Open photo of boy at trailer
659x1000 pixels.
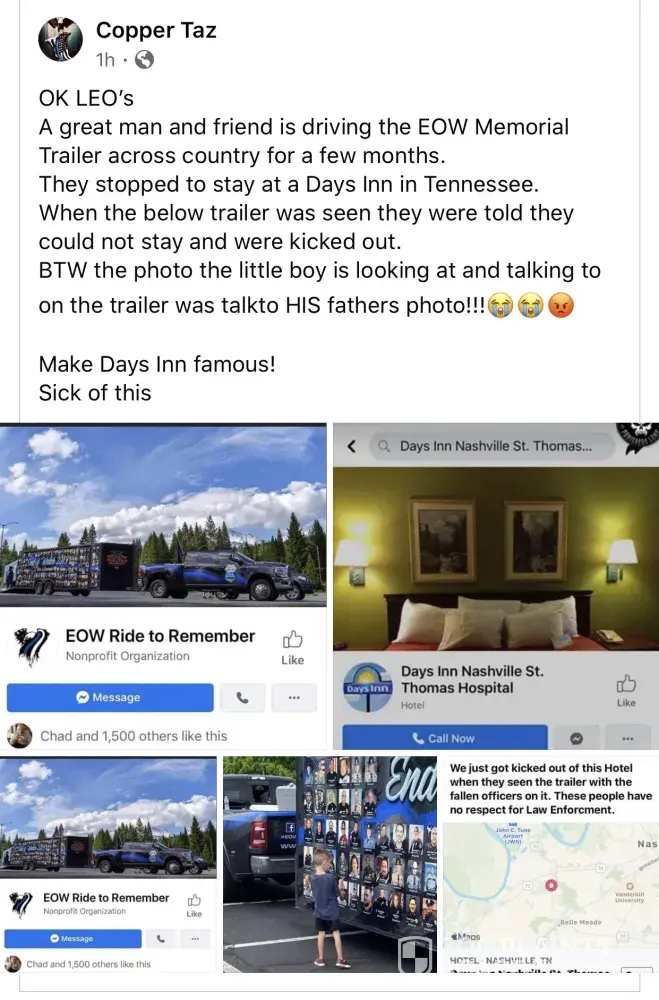(330, 864)
